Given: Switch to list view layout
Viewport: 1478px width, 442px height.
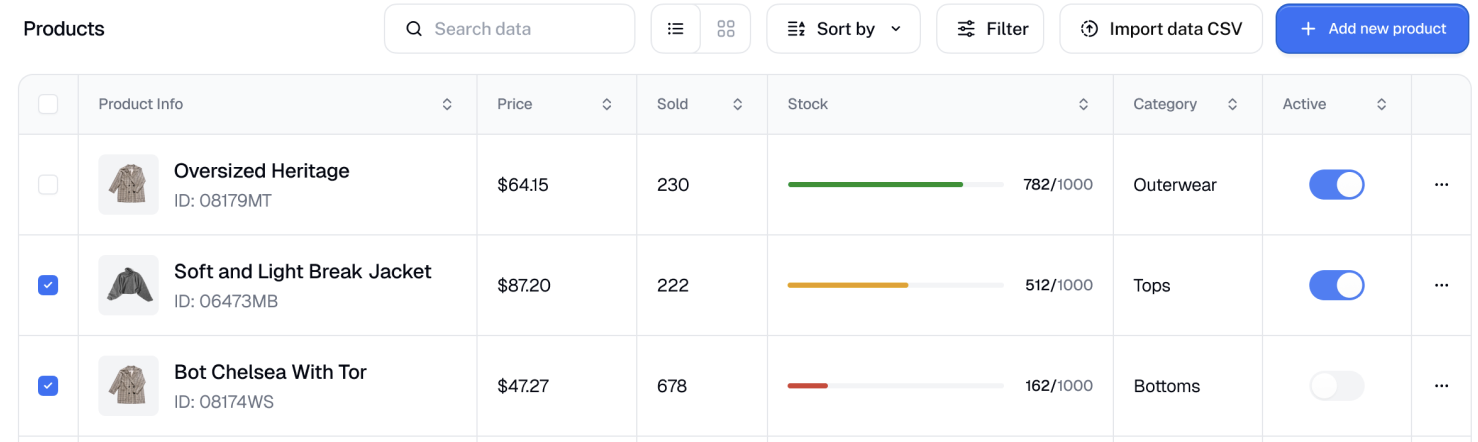Looking at the screenshot, I should point(676,29).
